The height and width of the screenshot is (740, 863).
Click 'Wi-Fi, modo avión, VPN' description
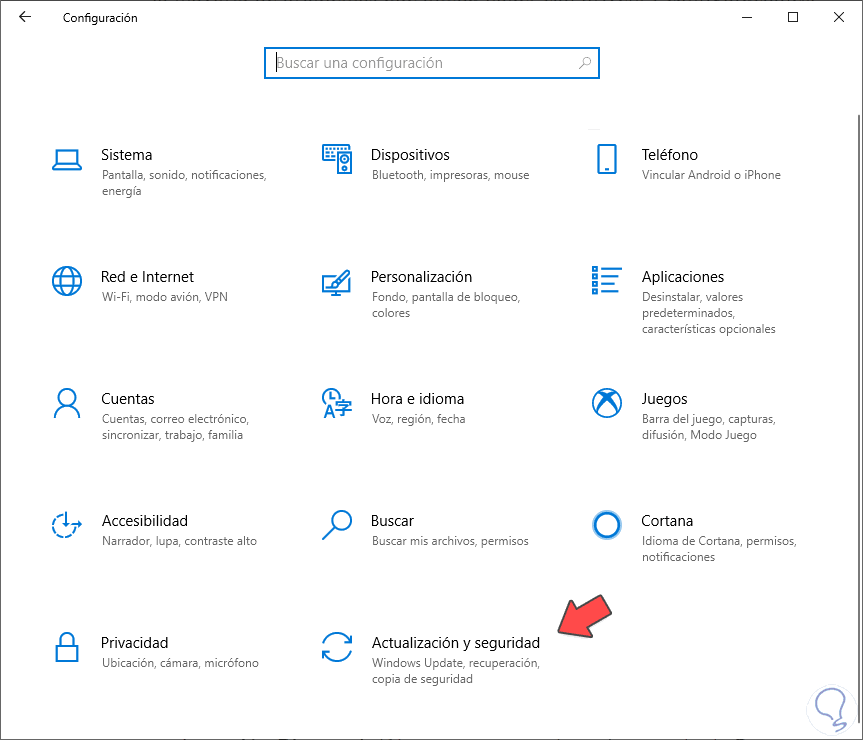pos(165,297)
